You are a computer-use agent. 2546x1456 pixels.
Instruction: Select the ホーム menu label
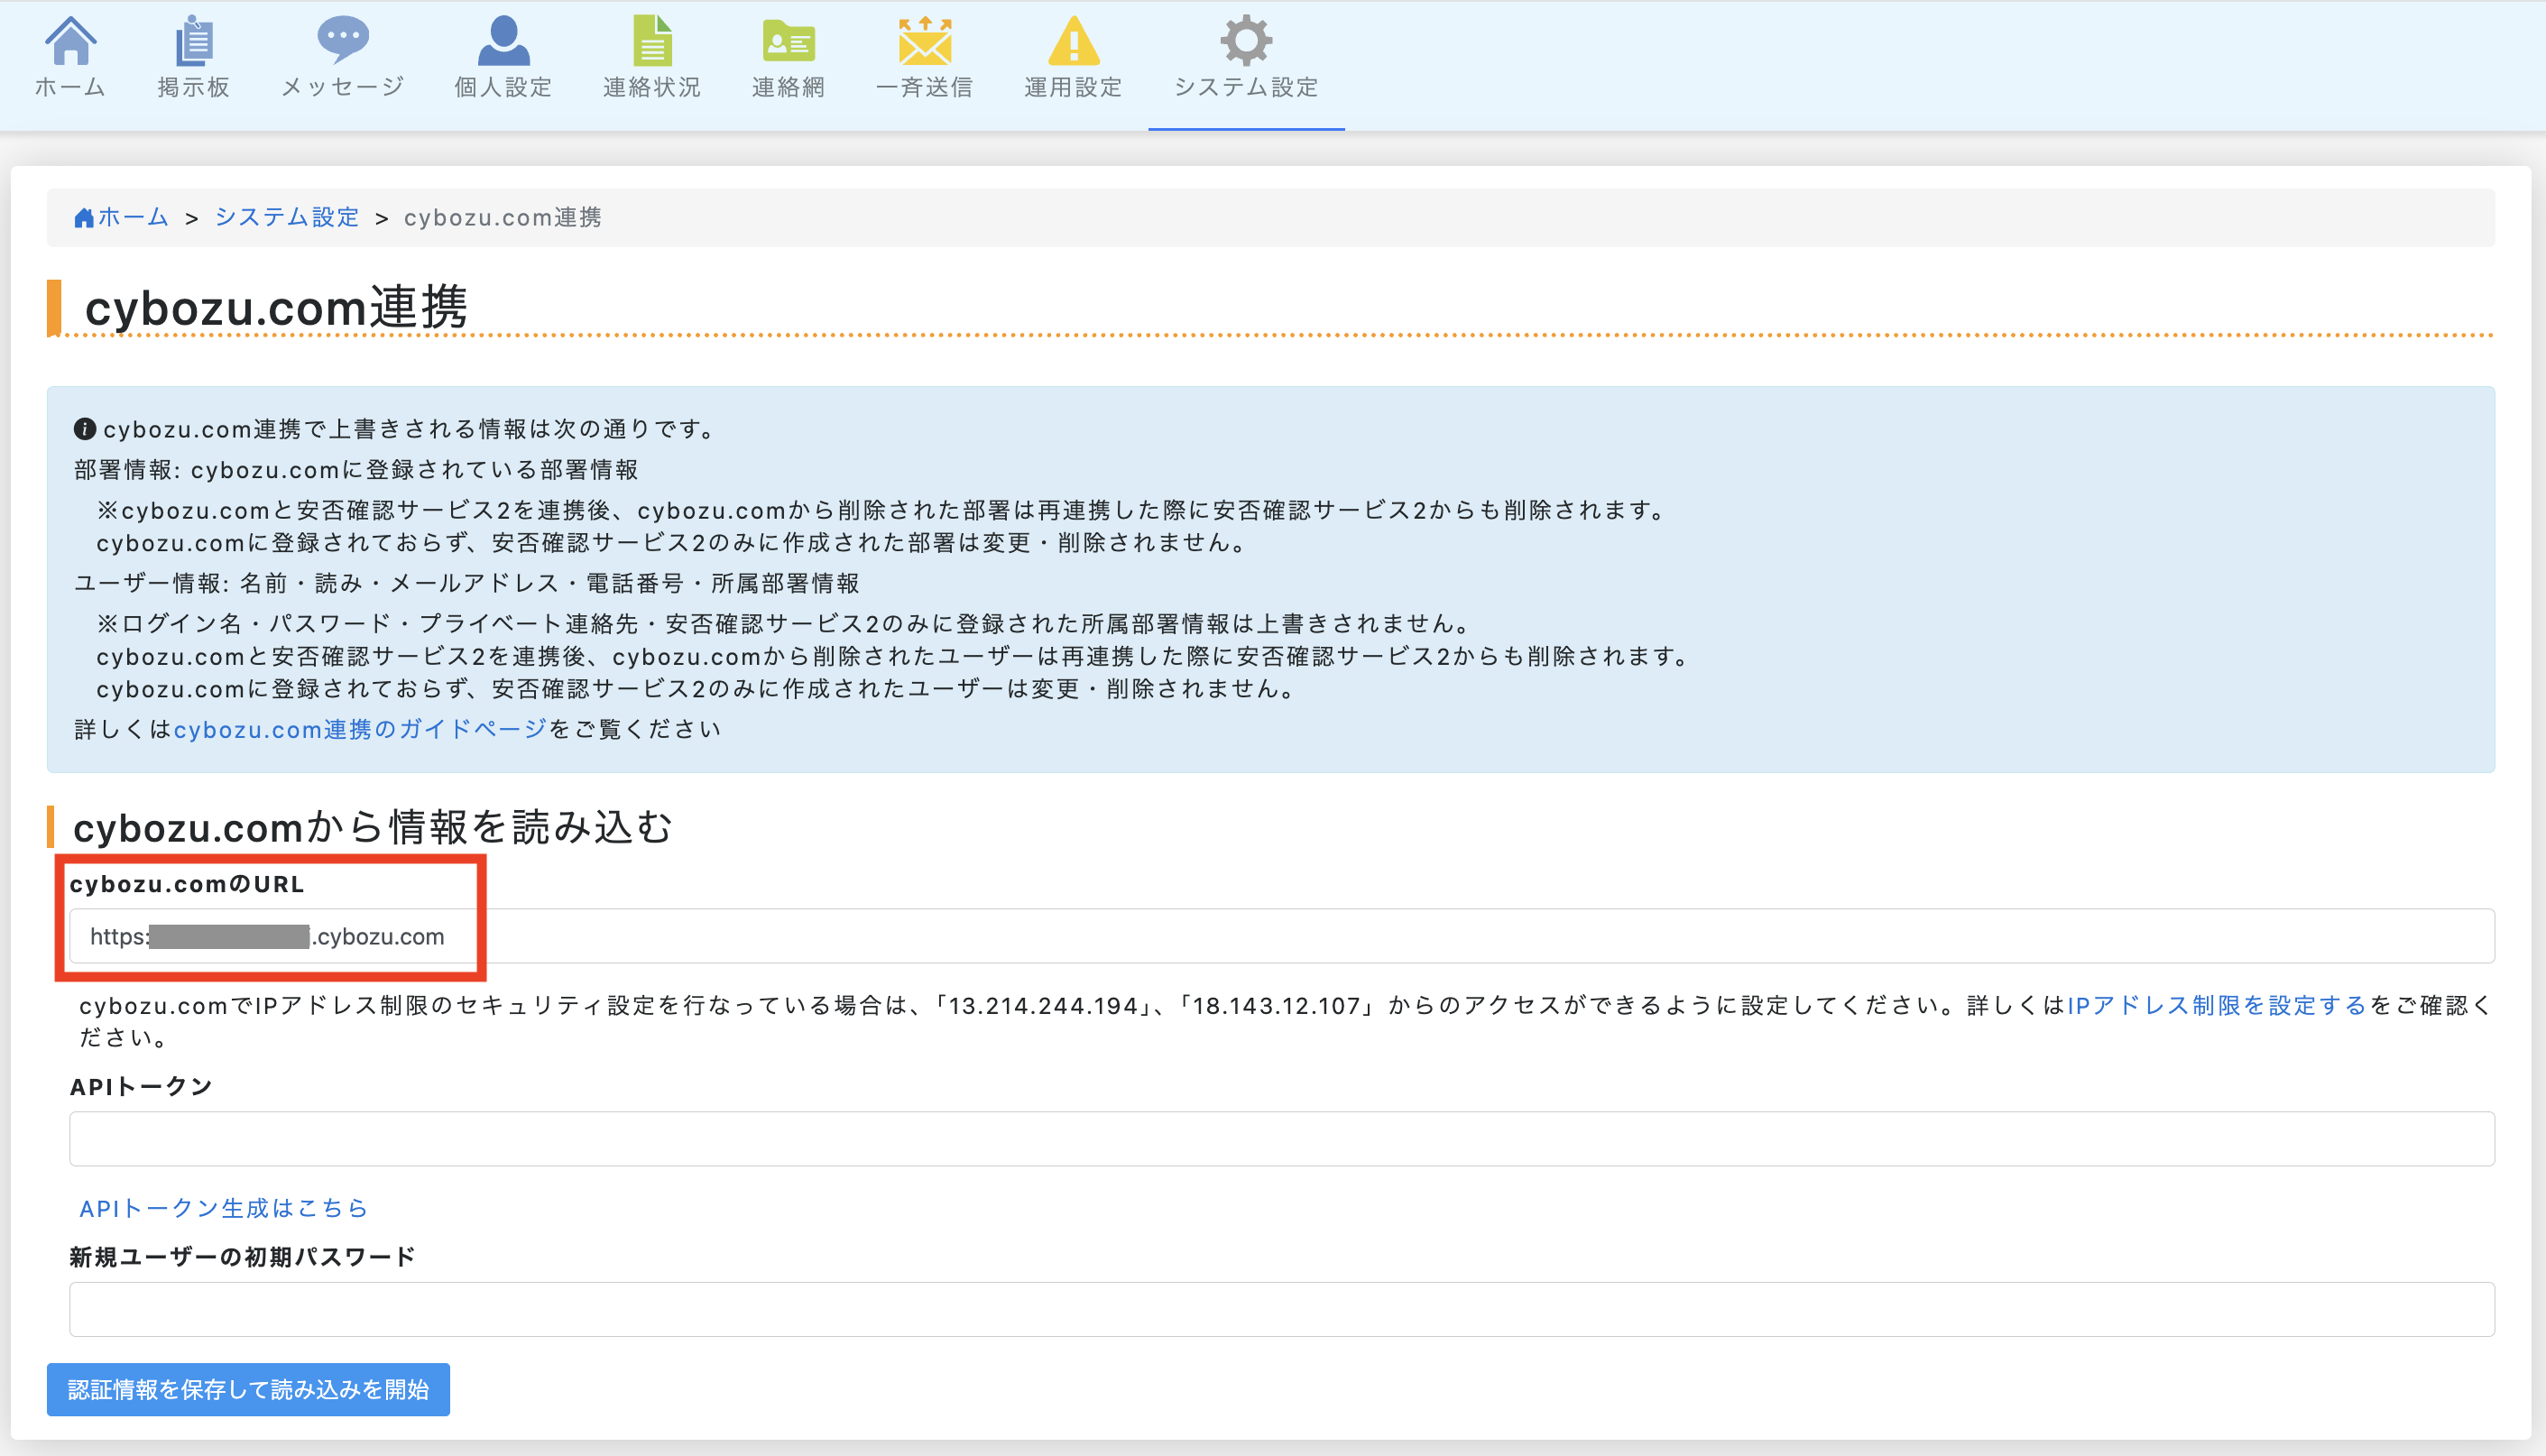pyautogui.click(x=70, y=88)
